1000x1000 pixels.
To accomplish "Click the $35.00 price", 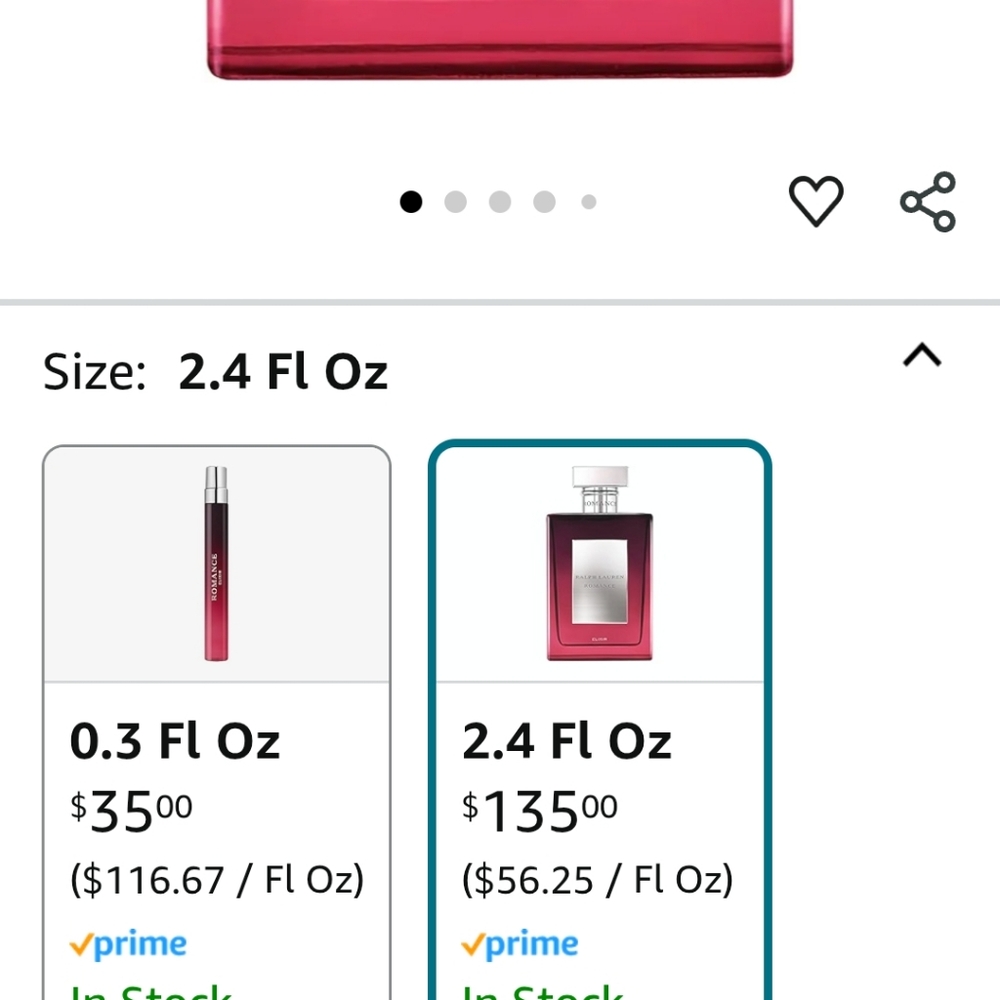I will pos(131,812).
